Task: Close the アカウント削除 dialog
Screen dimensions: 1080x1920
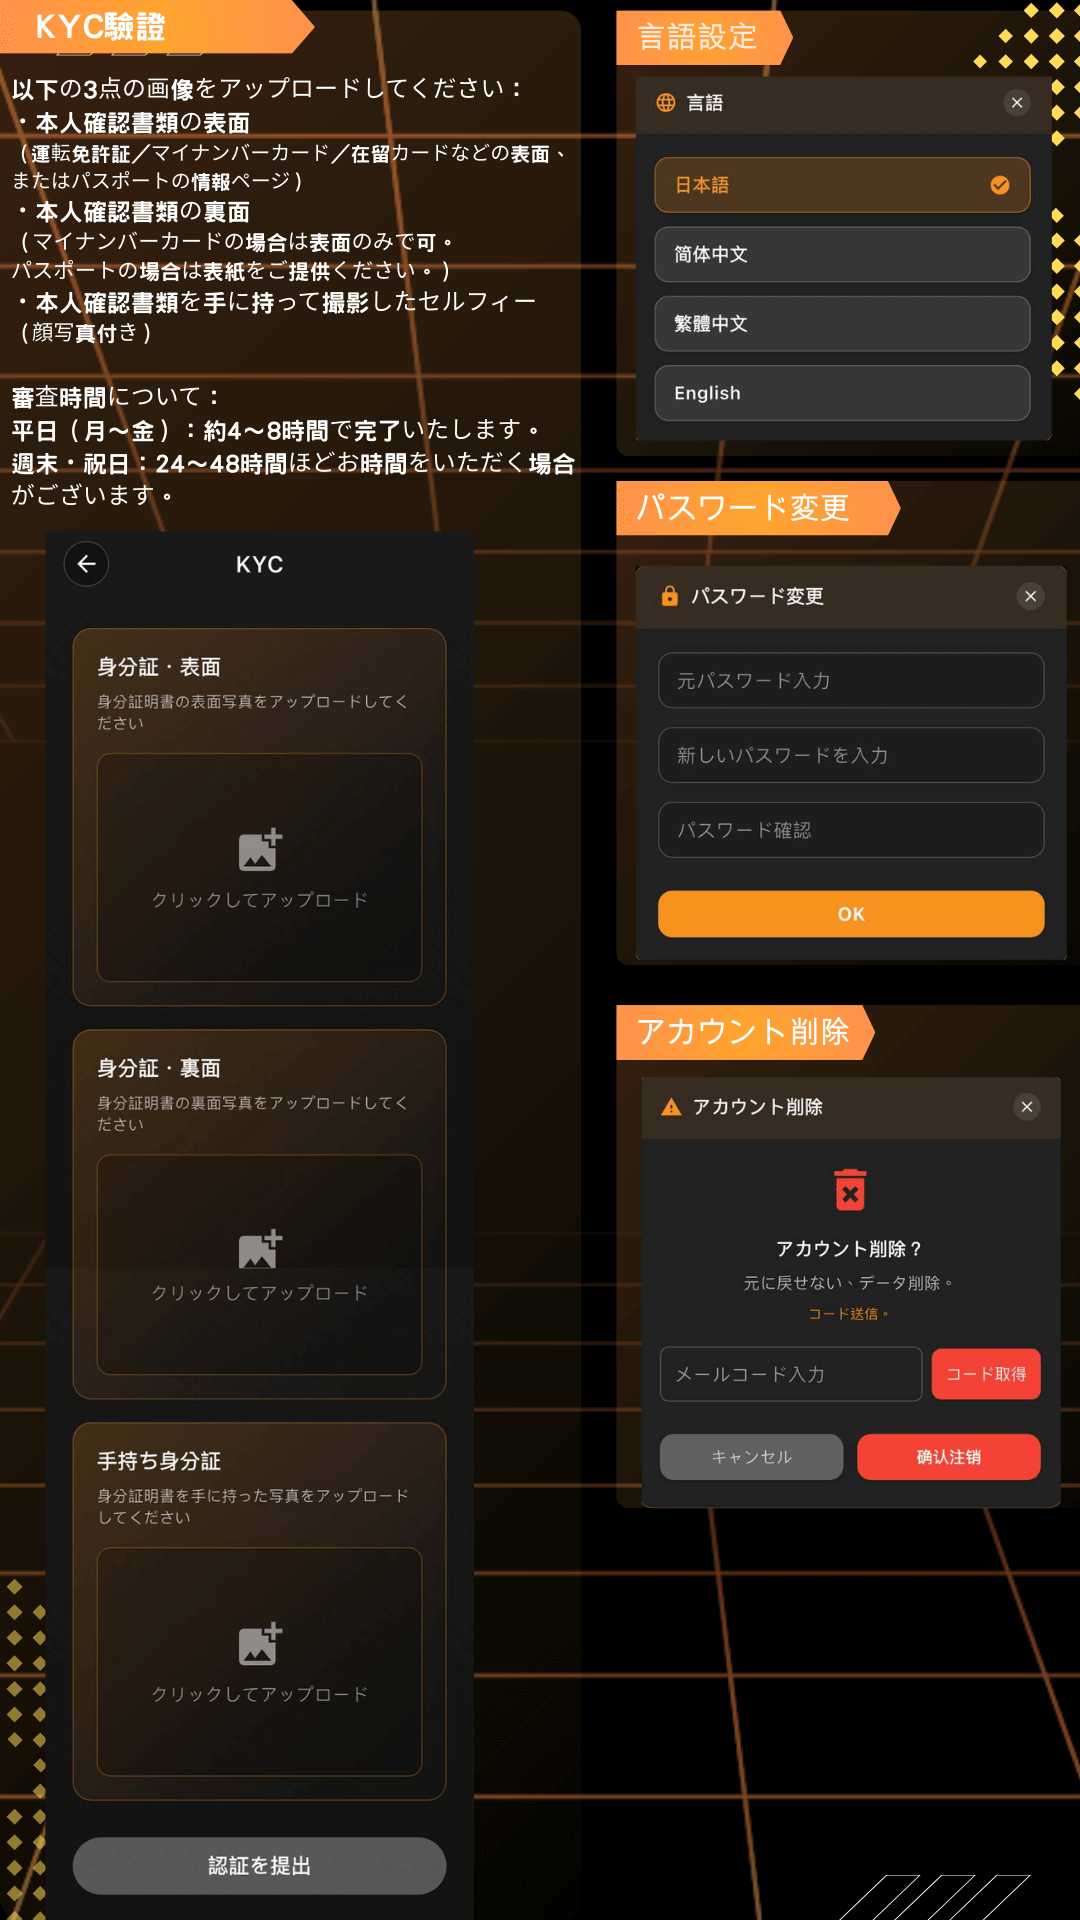Action: pos(1027,1107)
